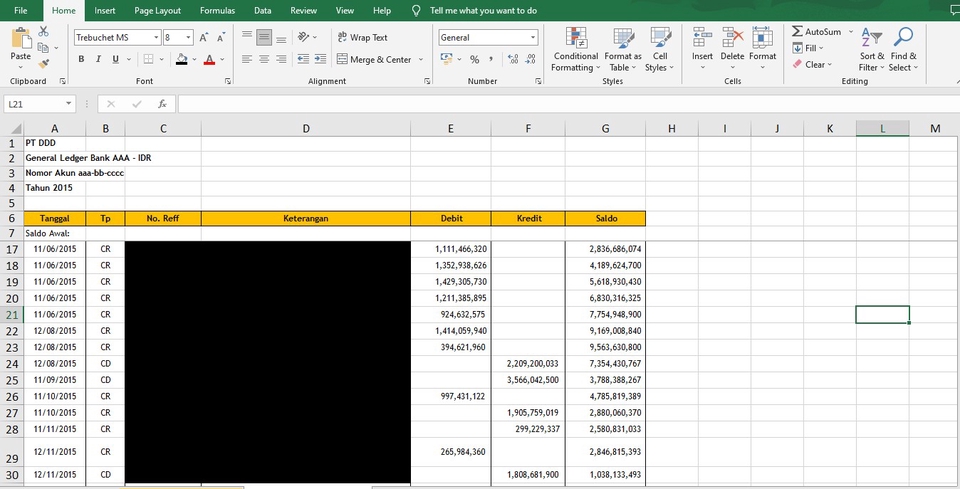
Task: Open the File tab
Action: (21, 10)
